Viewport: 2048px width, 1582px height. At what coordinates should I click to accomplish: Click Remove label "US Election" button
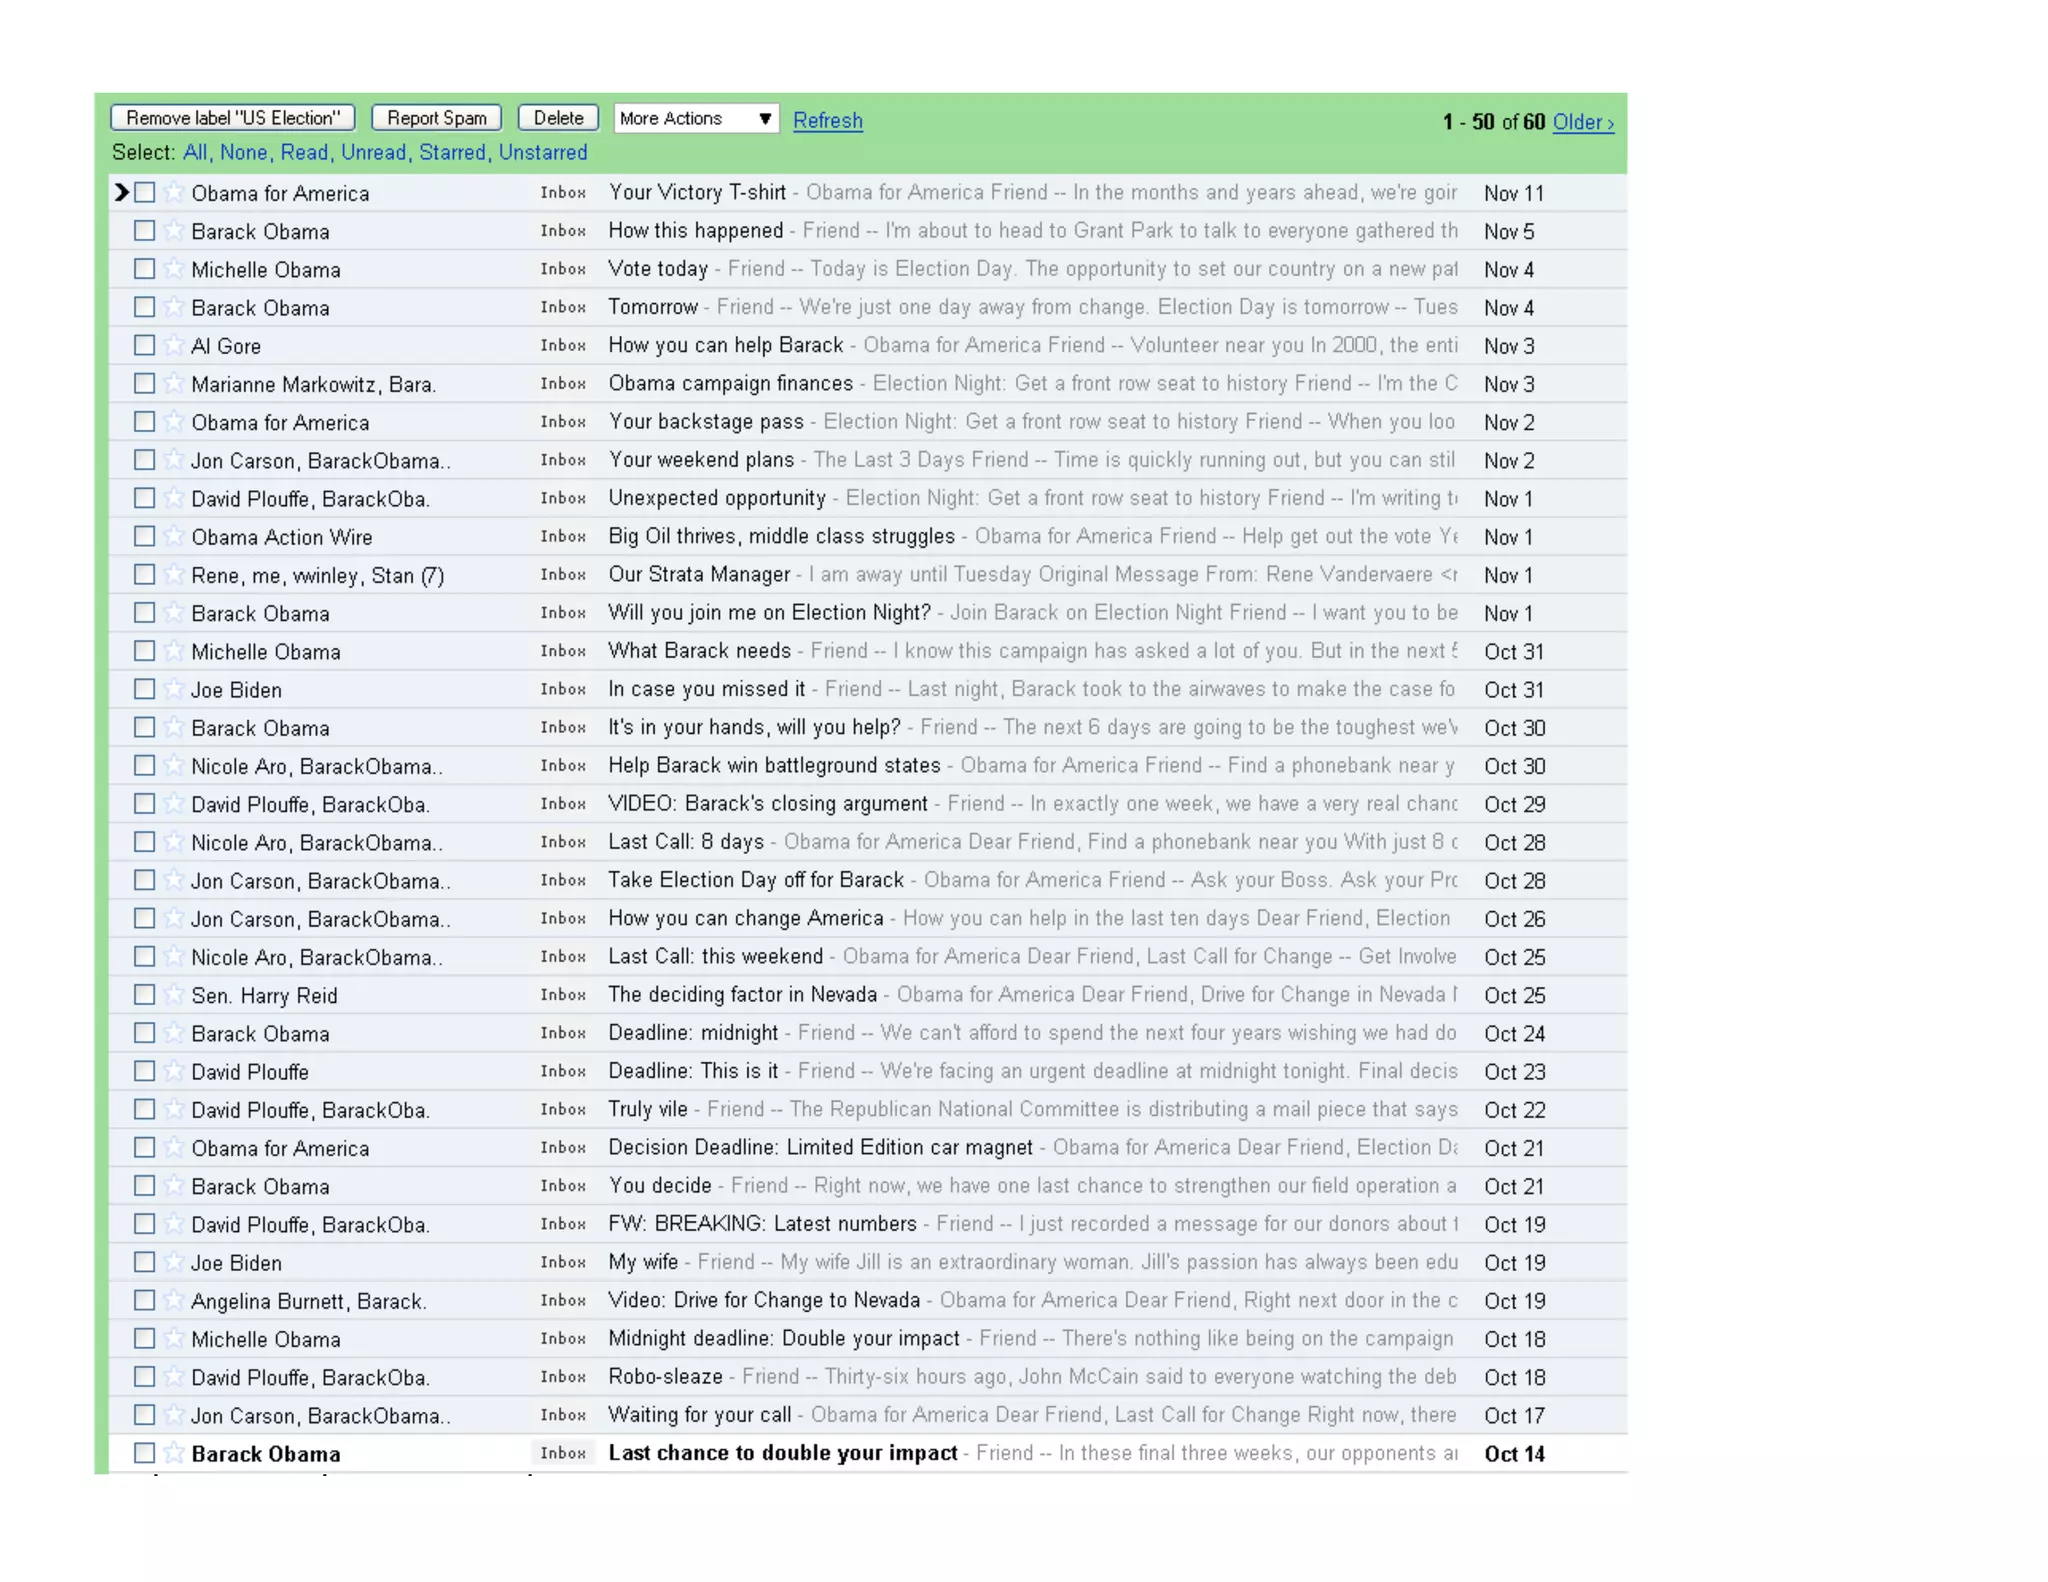point(233,118)
